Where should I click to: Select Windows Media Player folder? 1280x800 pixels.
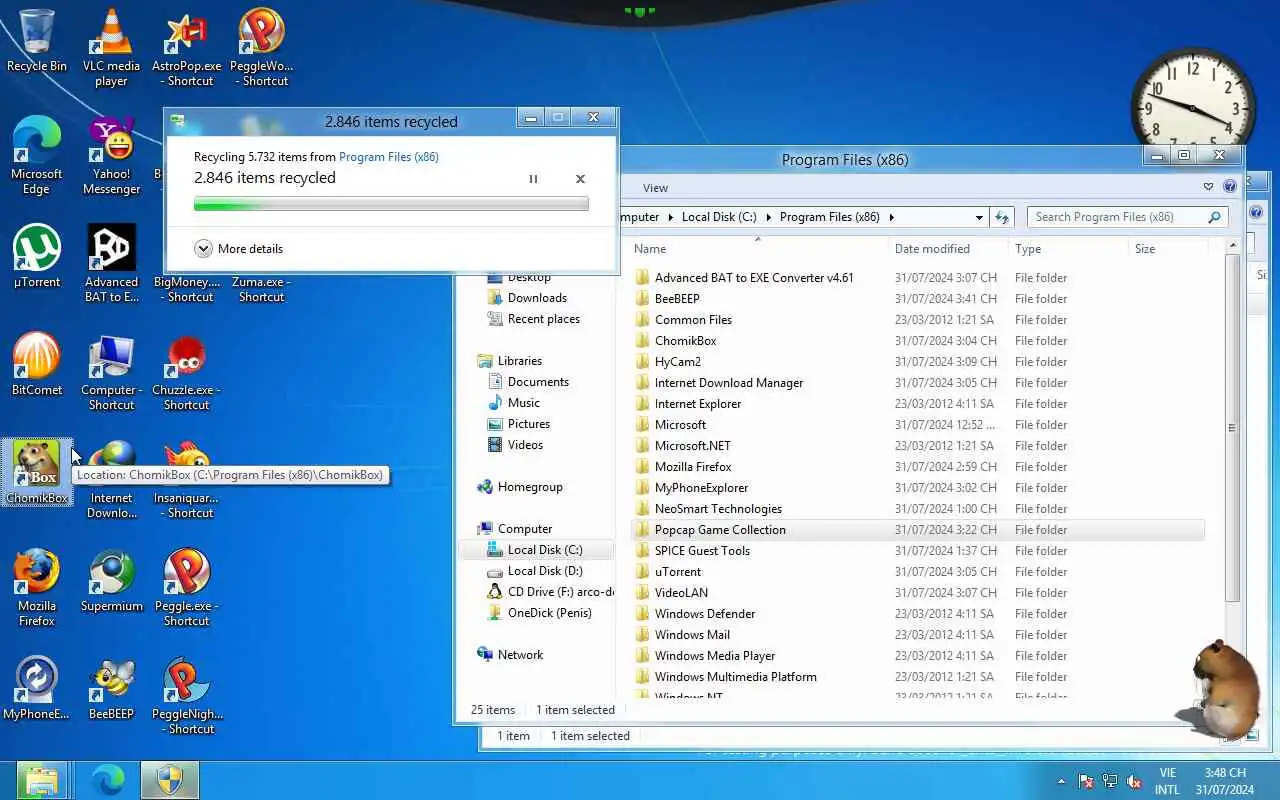click(918, 656)
